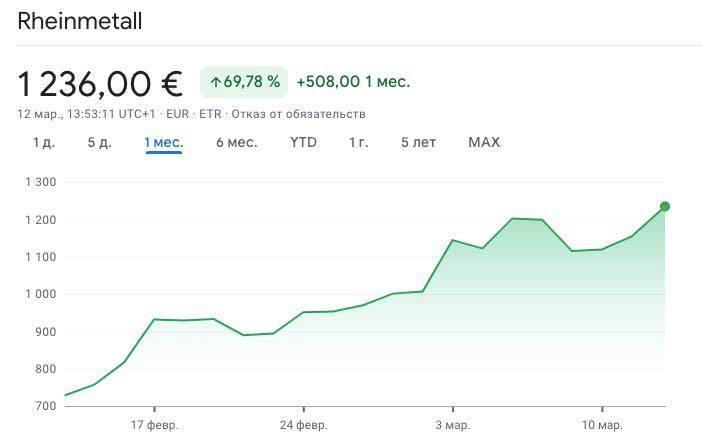Click the active 1 мес. tab
The width and height of the screenshot is (702, 442).
click(163, 142)
